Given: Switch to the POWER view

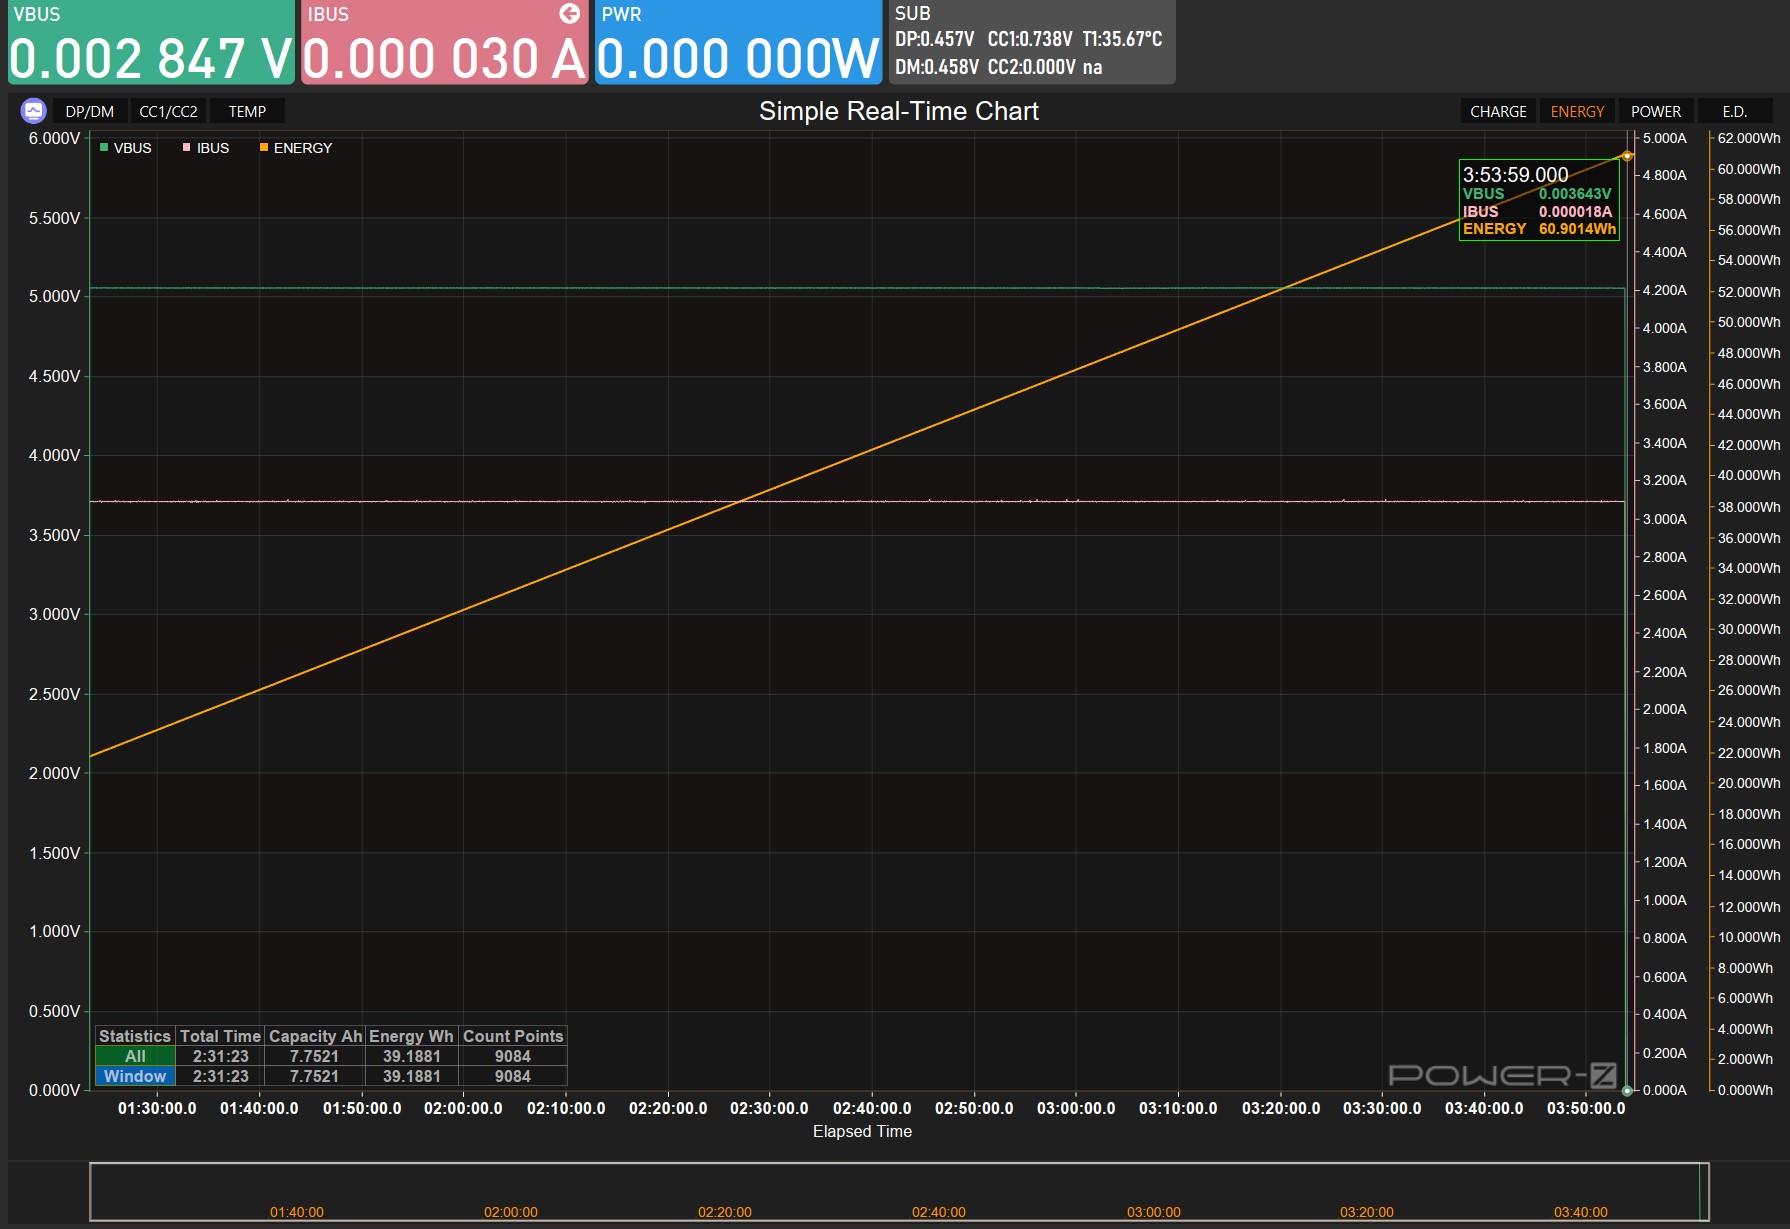Looking at the screenshot, I should pyautogui.click(x=1656, y=111).
